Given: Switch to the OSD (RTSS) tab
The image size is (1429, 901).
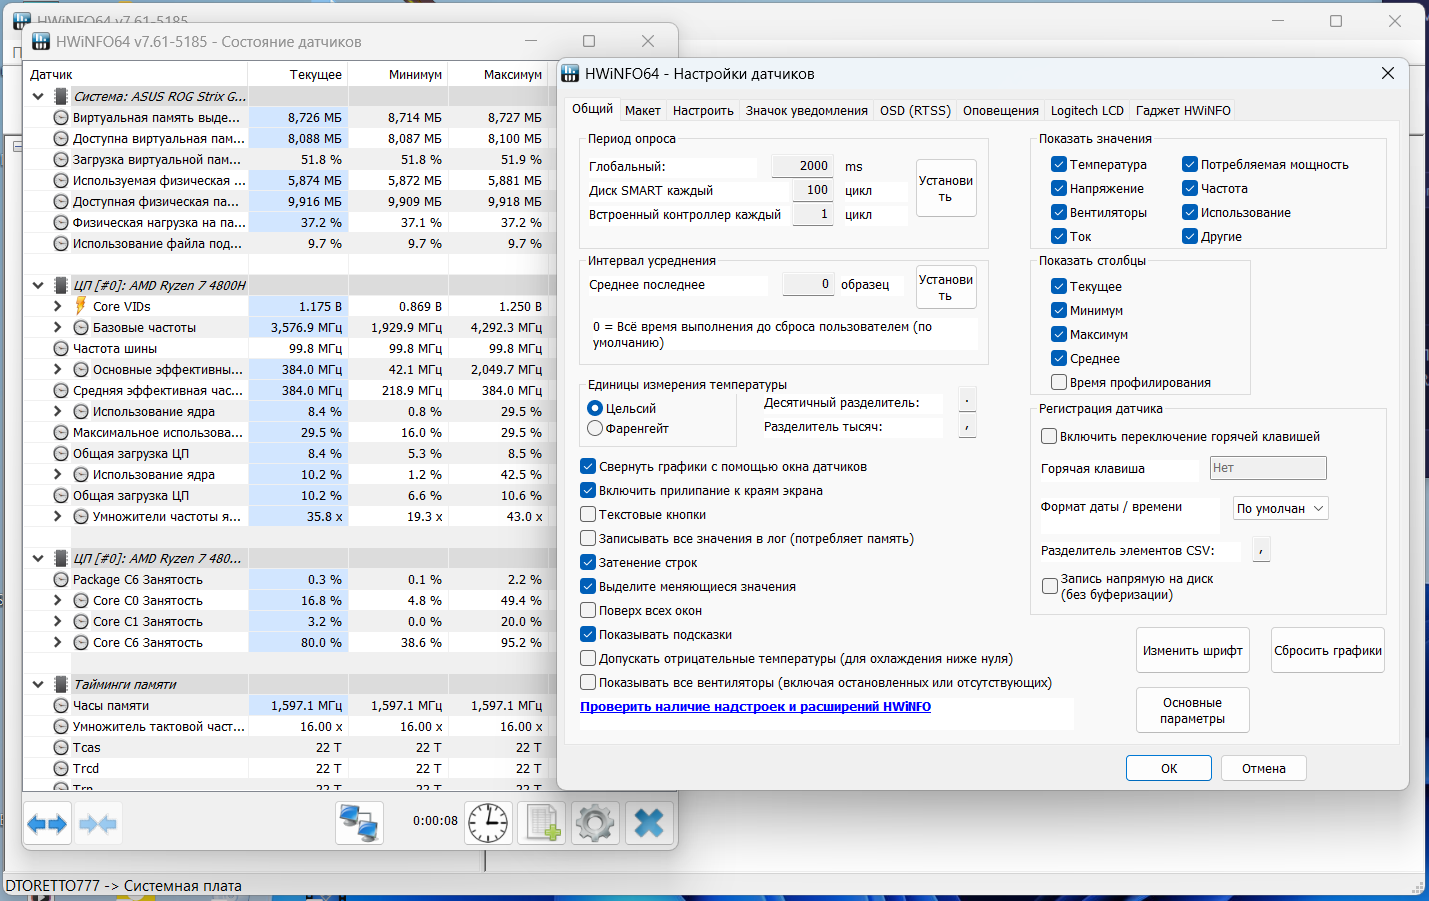Looking at the screenshot, I should (x=915, y=110).
